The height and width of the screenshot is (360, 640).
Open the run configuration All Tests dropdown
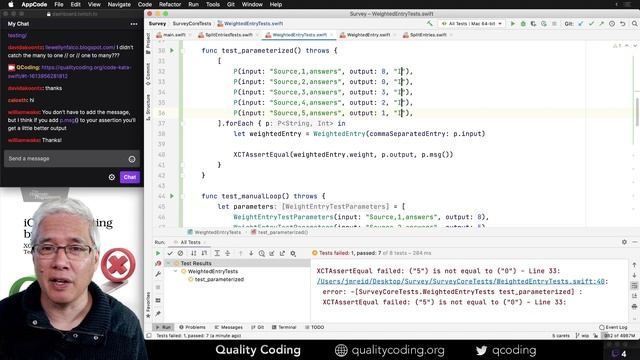472,24
